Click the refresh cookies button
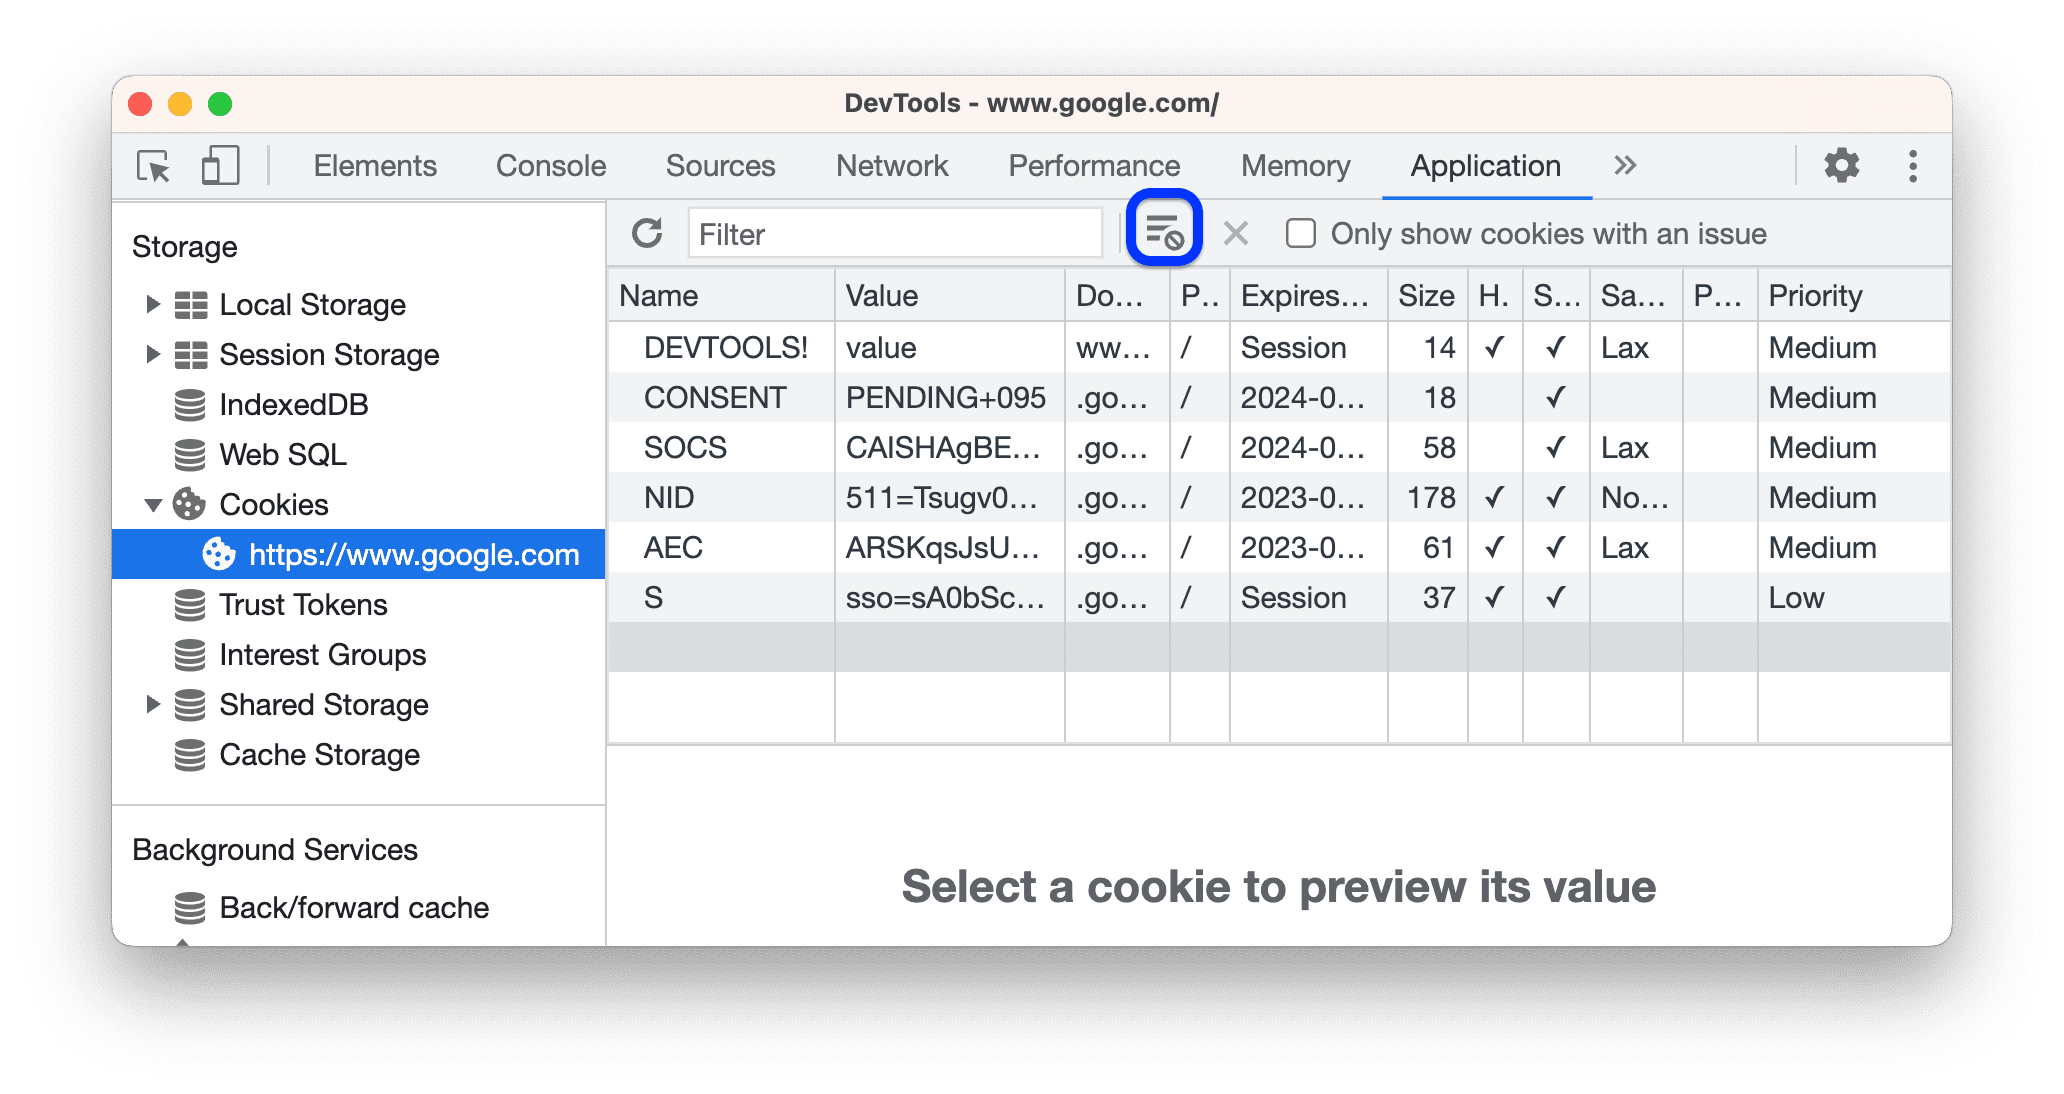The image size is (2064, 1094). point(646,234)
